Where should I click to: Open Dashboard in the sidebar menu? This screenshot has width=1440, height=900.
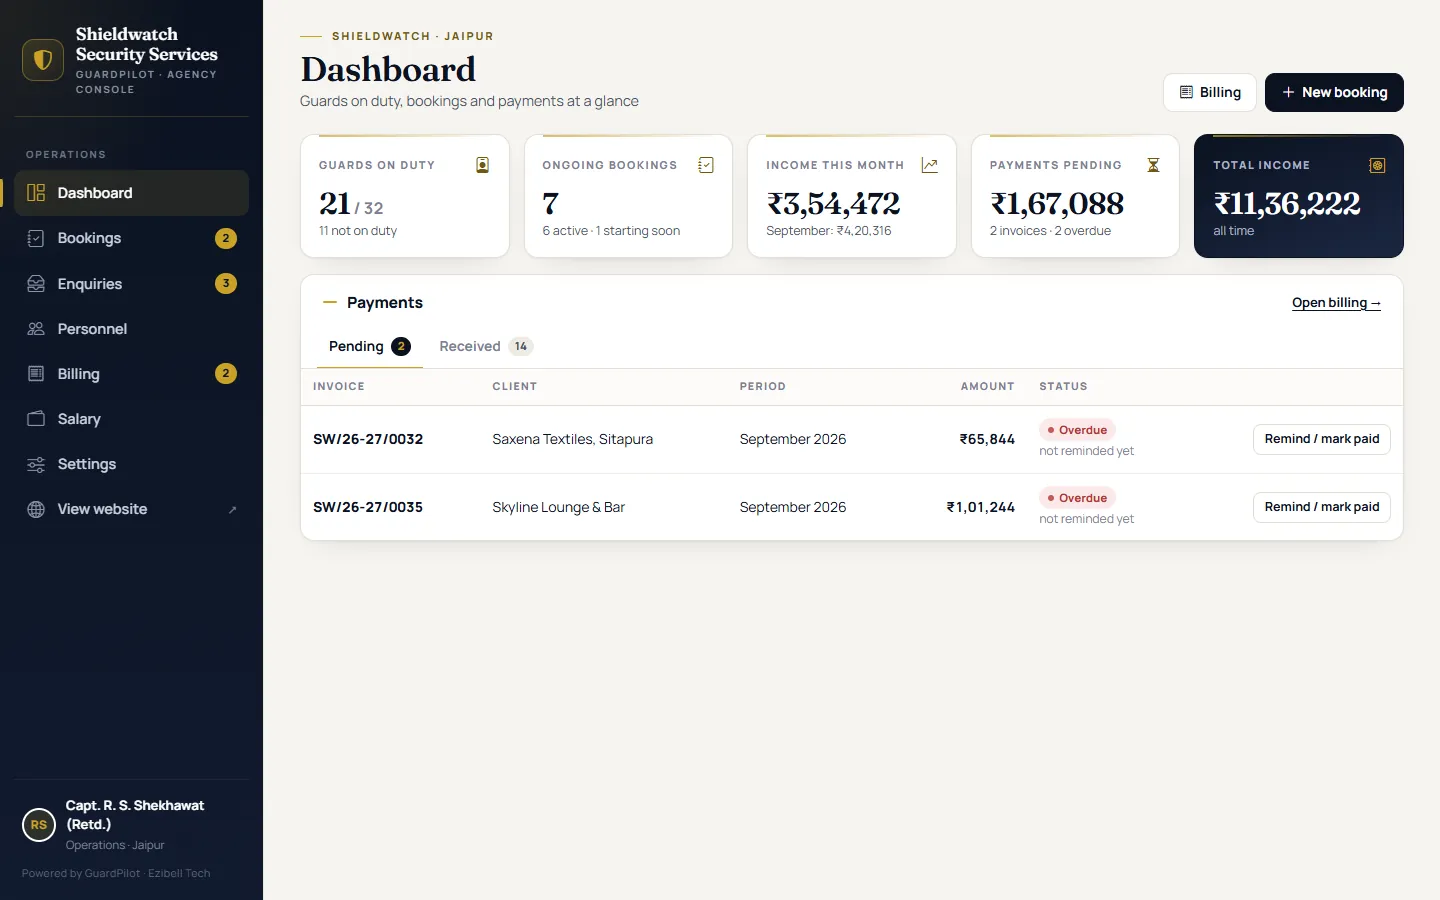[x=131, y=193]
